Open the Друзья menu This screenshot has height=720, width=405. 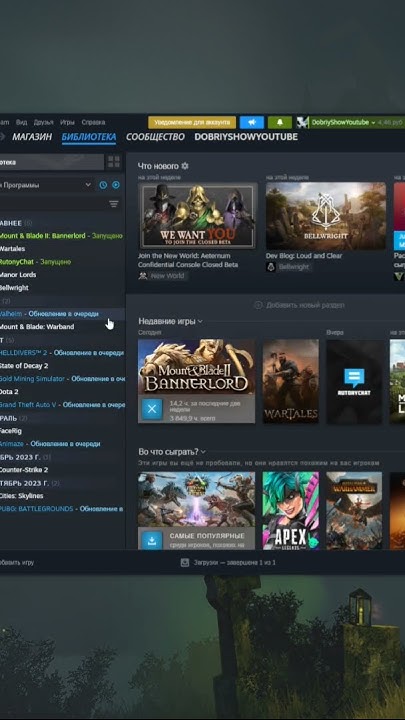[44, 122]
